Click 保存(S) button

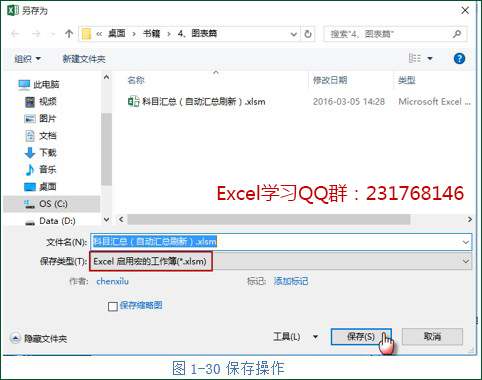tap(361, 337)
